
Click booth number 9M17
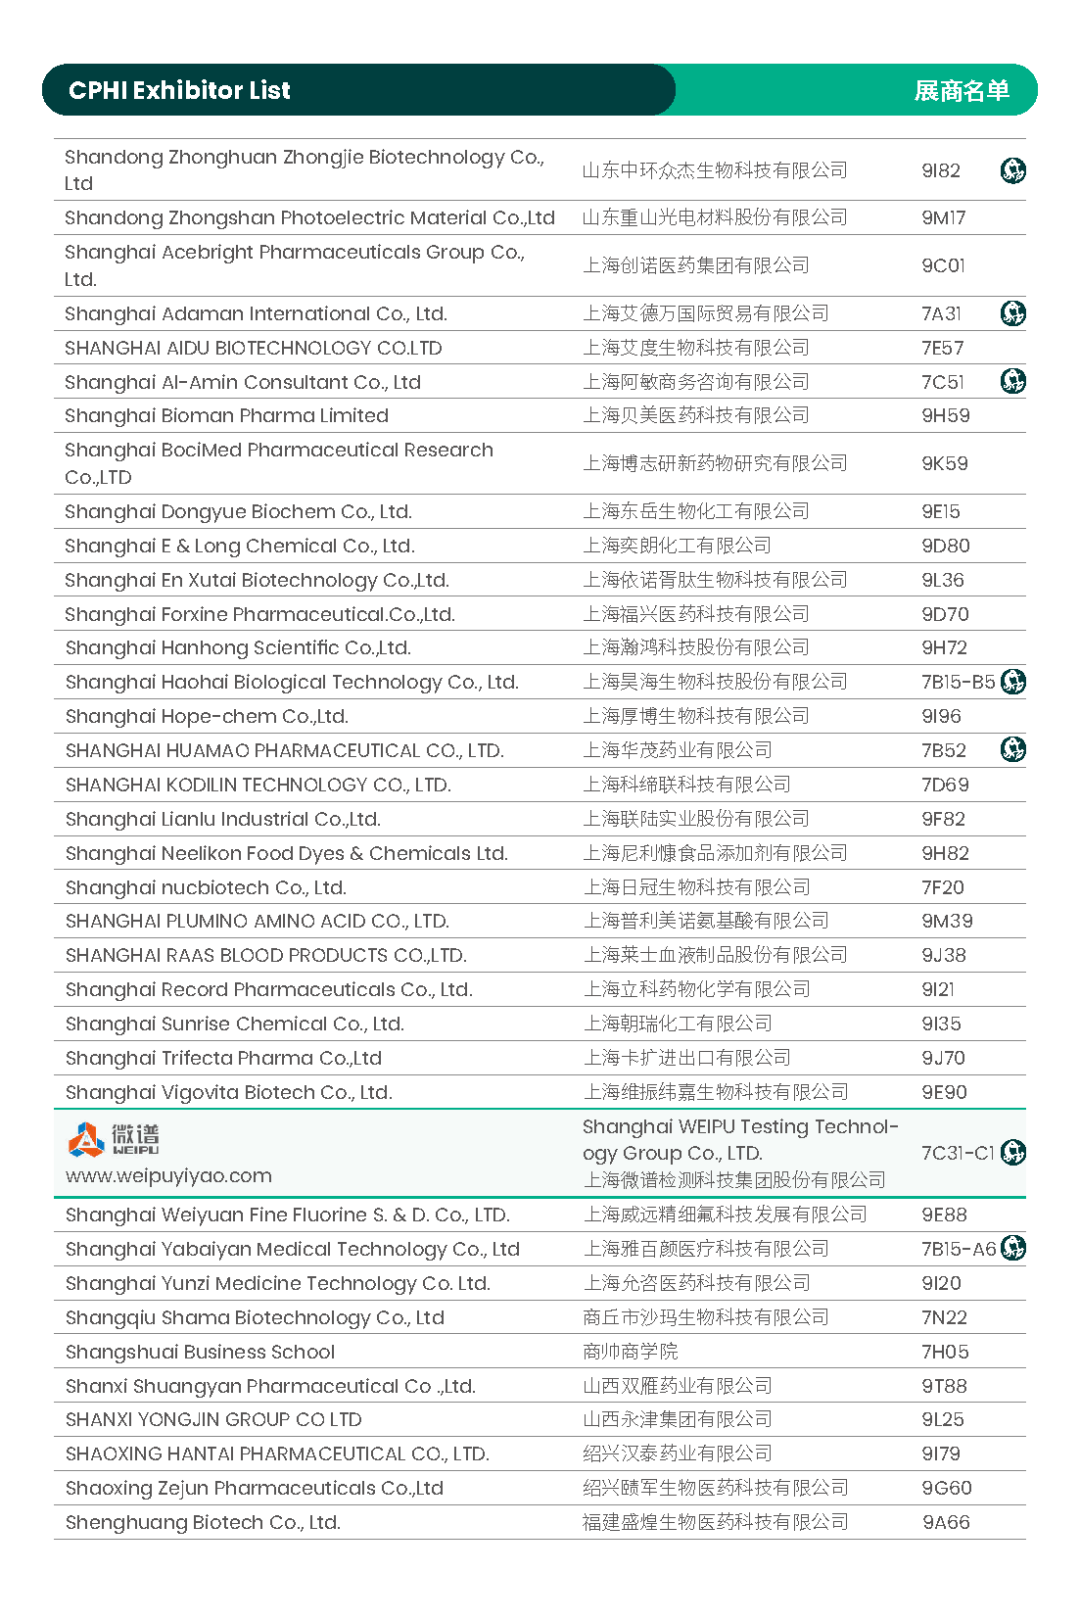(943, 218)
